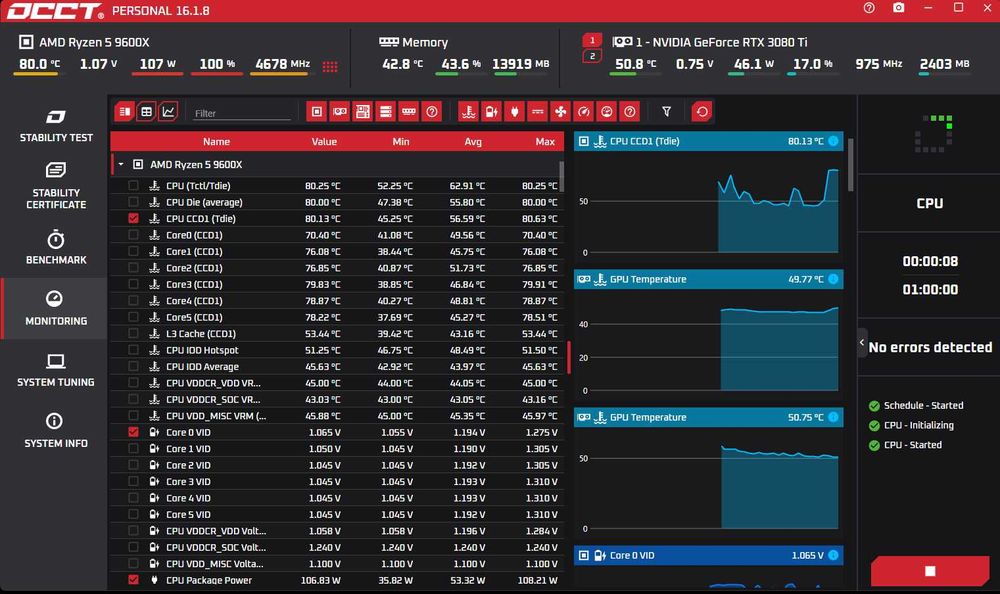1000x594 pixels.
Task: Toggle unknown-hardware question mark beside memory filter
Action: pyautogui.click(x=432, y=112)
